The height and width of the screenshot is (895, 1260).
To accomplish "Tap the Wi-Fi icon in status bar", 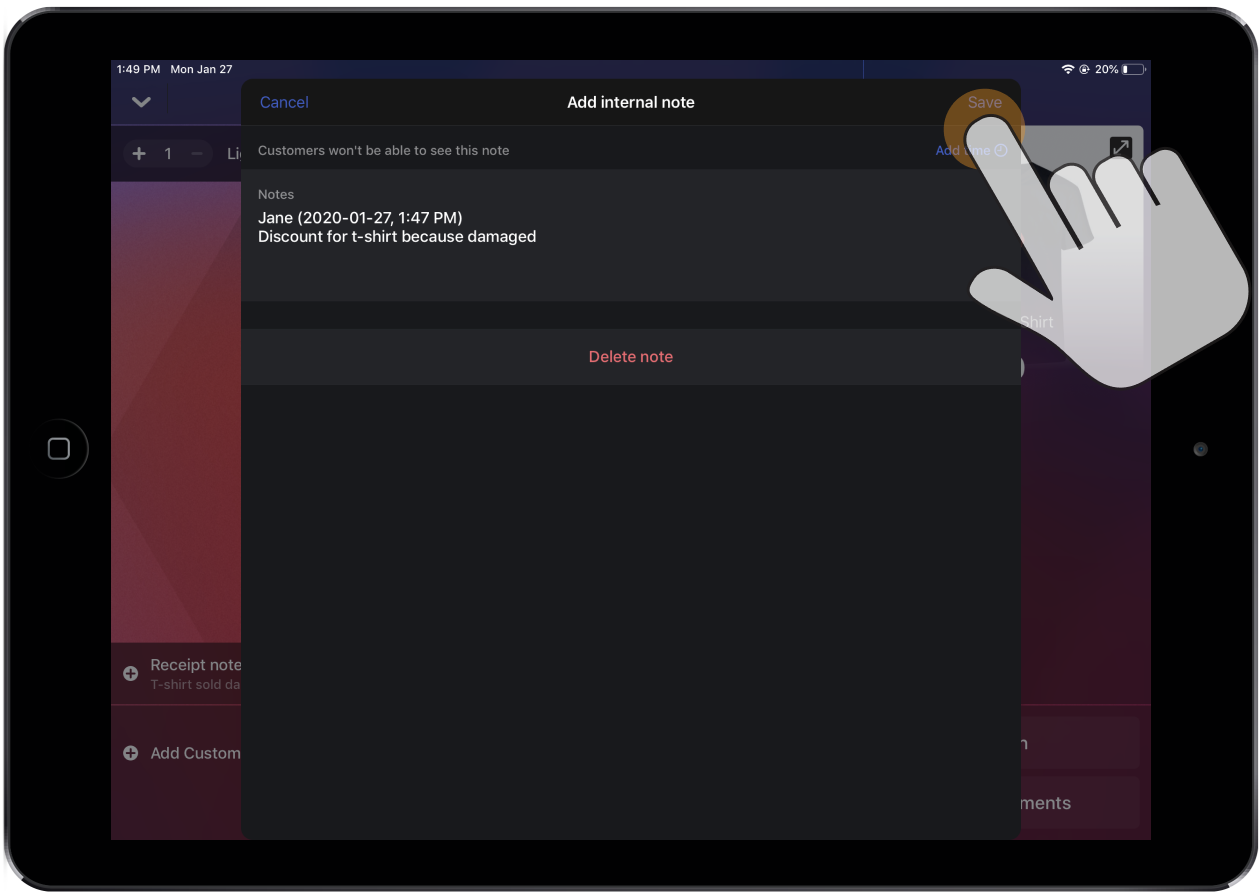I will (x=1068, y=70).
